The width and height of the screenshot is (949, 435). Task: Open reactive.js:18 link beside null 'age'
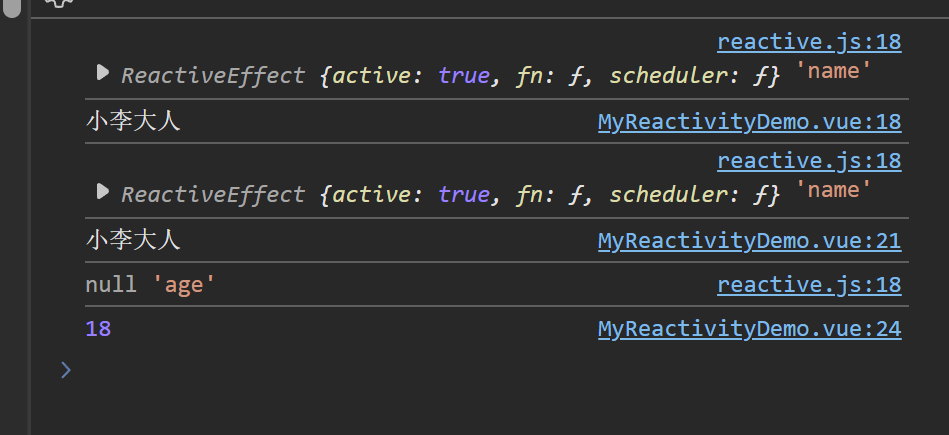pos(808,285)
